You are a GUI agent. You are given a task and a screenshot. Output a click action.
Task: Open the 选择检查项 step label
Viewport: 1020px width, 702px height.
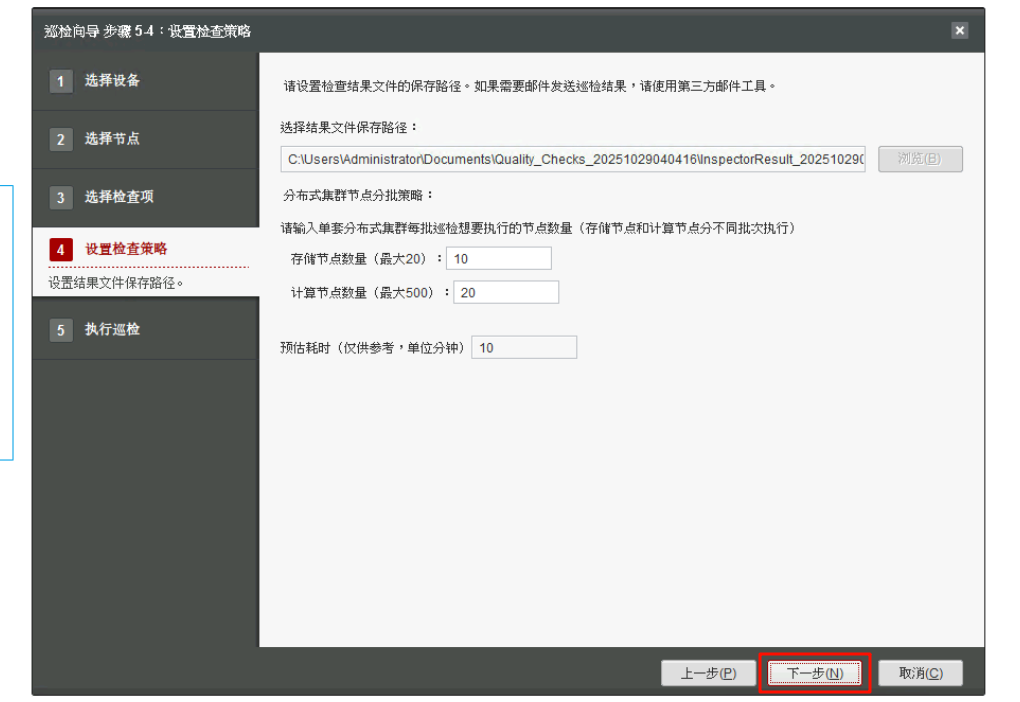(119, 197)
